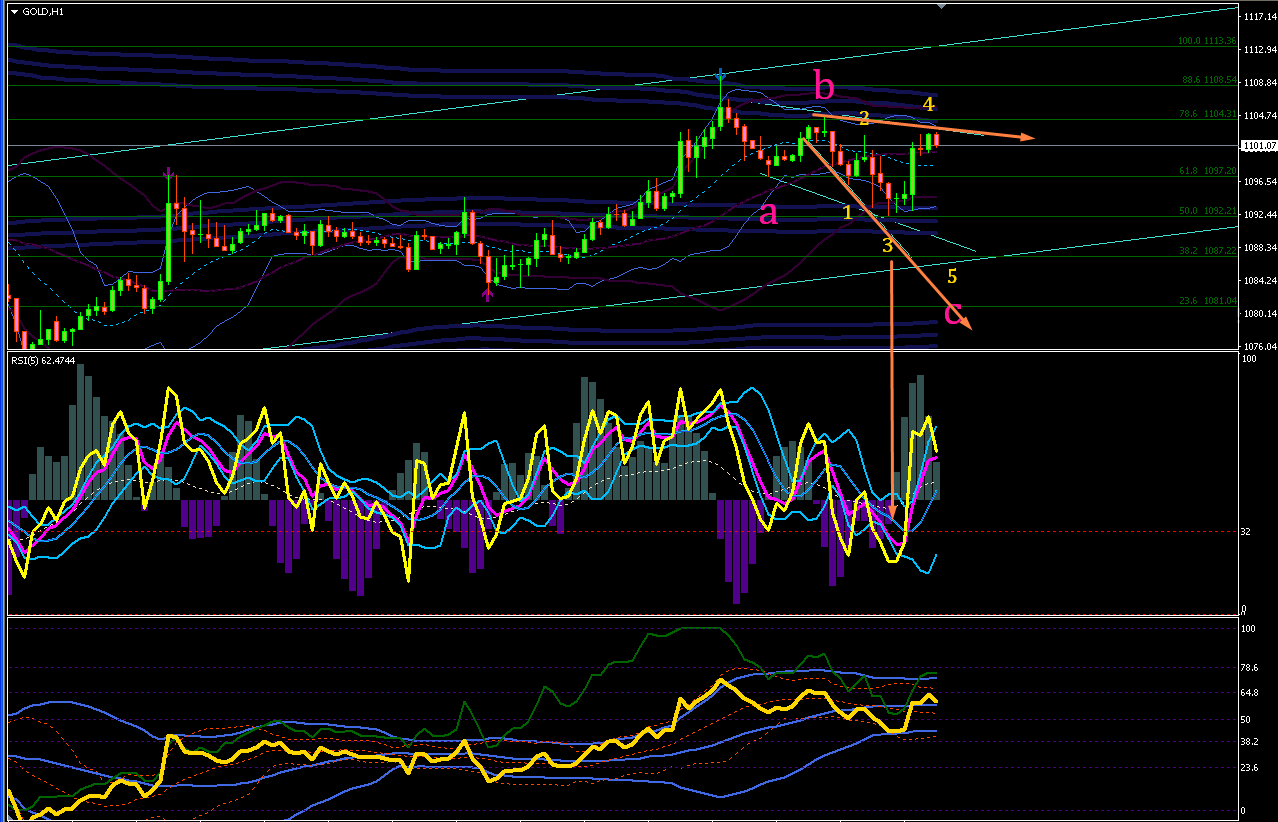Click the yellow wave number '4' label

pyautogui.click(x=928, y=103)
